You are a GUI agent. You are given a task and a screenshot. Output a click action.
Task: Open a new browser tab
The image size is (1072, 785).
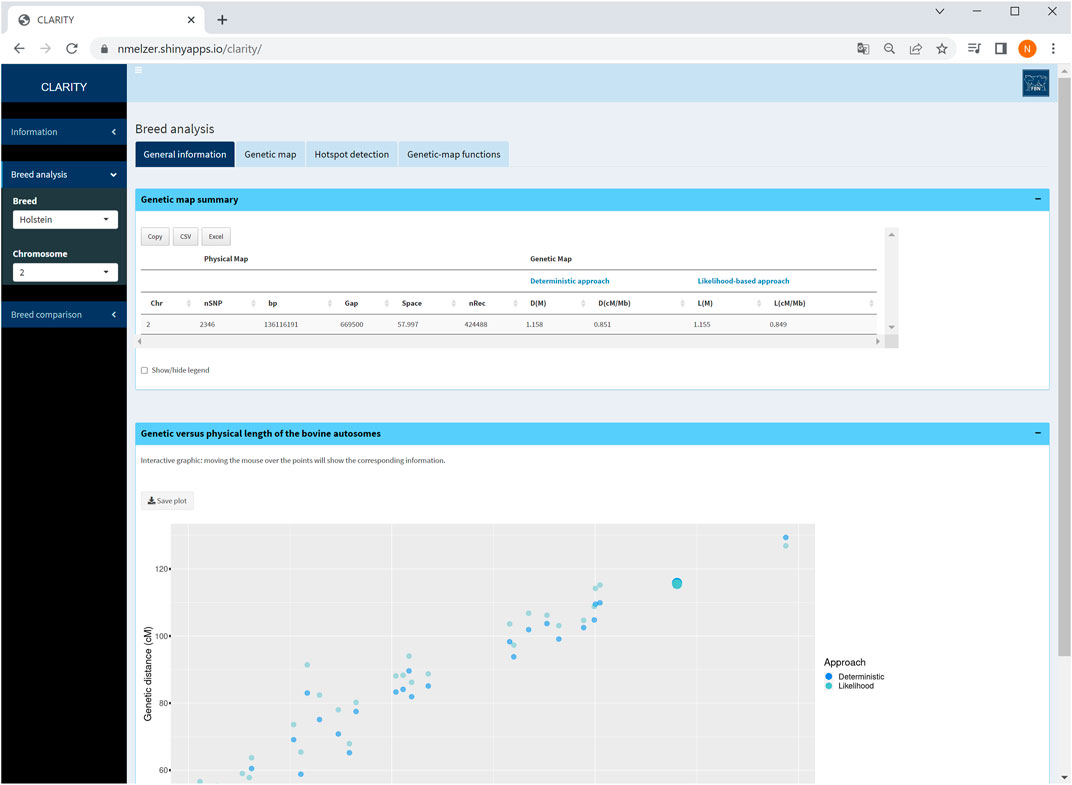(x=222, y=20)
